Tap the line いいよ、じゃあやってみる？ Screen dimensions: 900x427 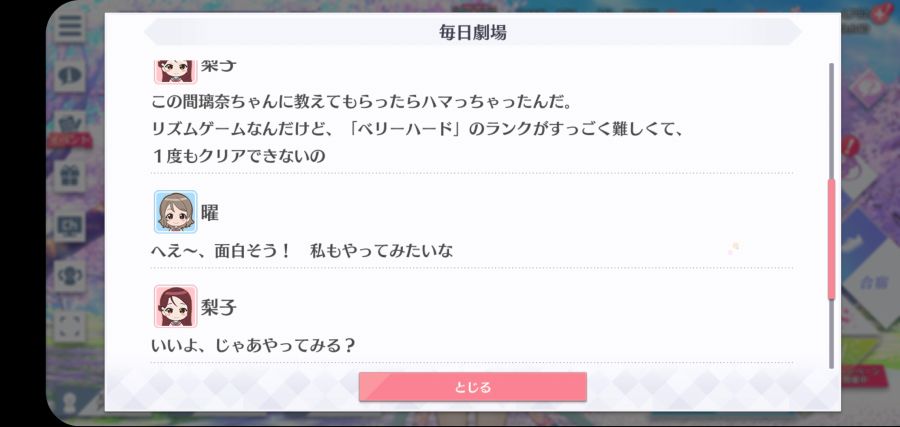tap(253, 346)
